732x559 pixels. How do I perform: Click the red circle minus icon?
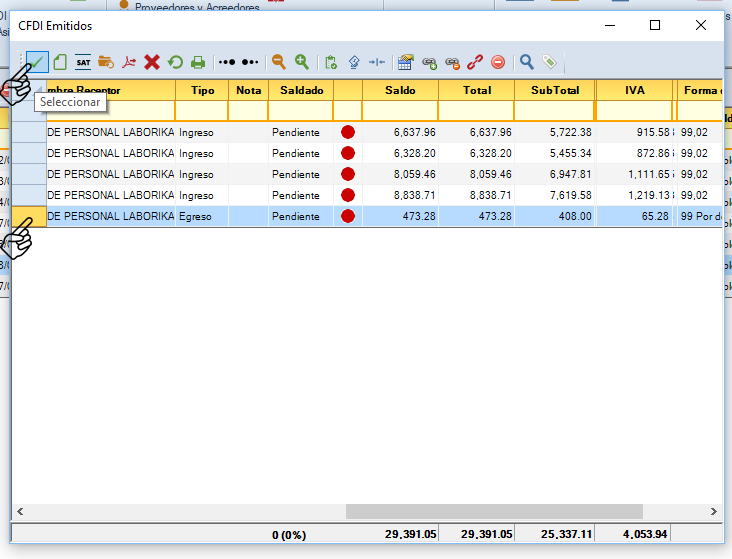click(498, 62)
